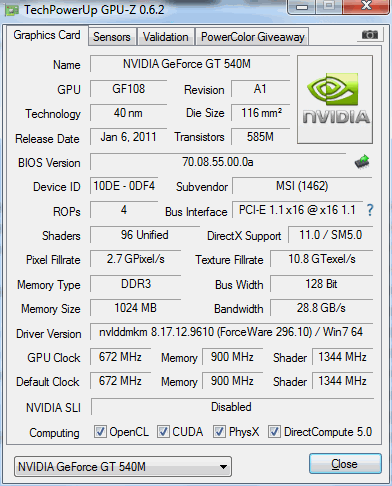Switch to the Sensors tab
This screenshot has height=486, width=392.
[112, 37]
